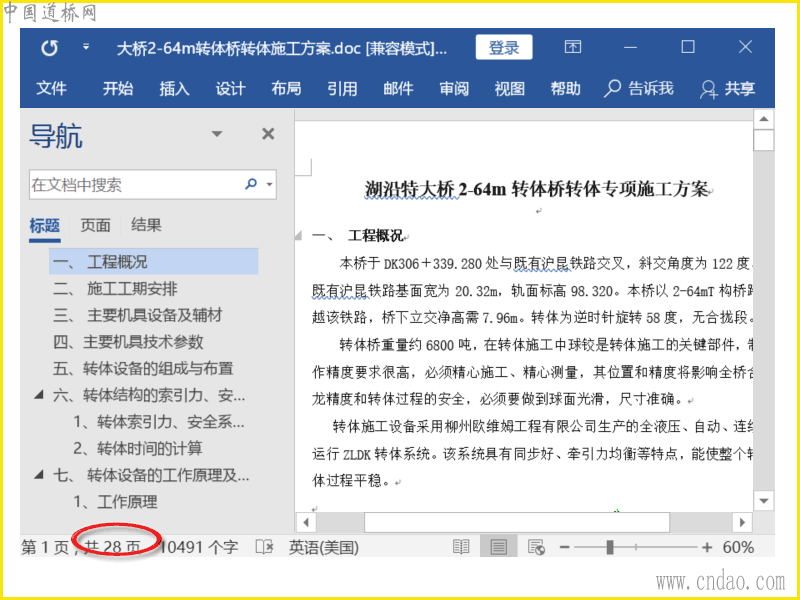
Task: Open the 布局 ribbon tab
Action: click(286, 88)
